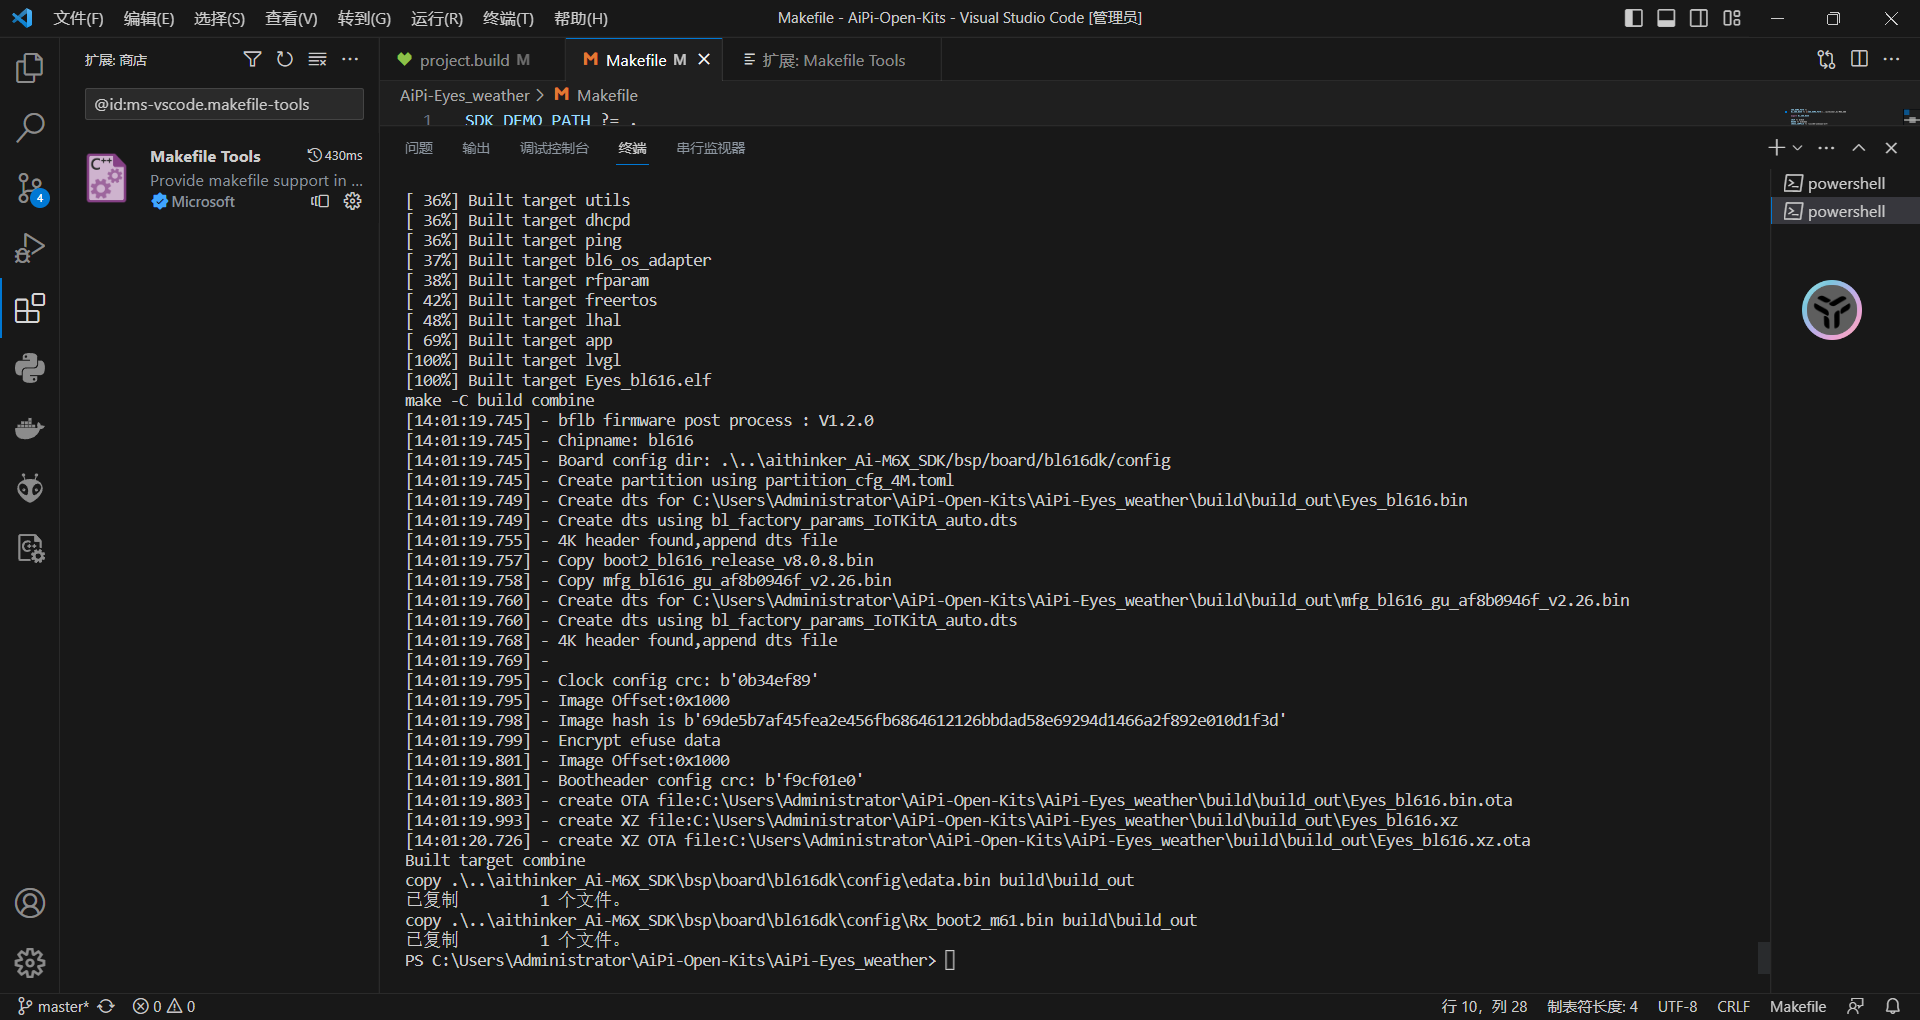This screenshot has width=1920, height=1020.
Task: Open the 转到(G) menu
Action: (364, 18)
